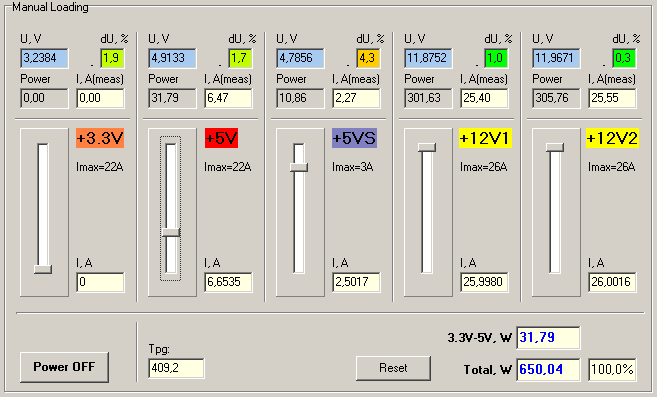Click the Power field showing 31,79 under +5V
657x397 pixels.
[x=172, y=98]
